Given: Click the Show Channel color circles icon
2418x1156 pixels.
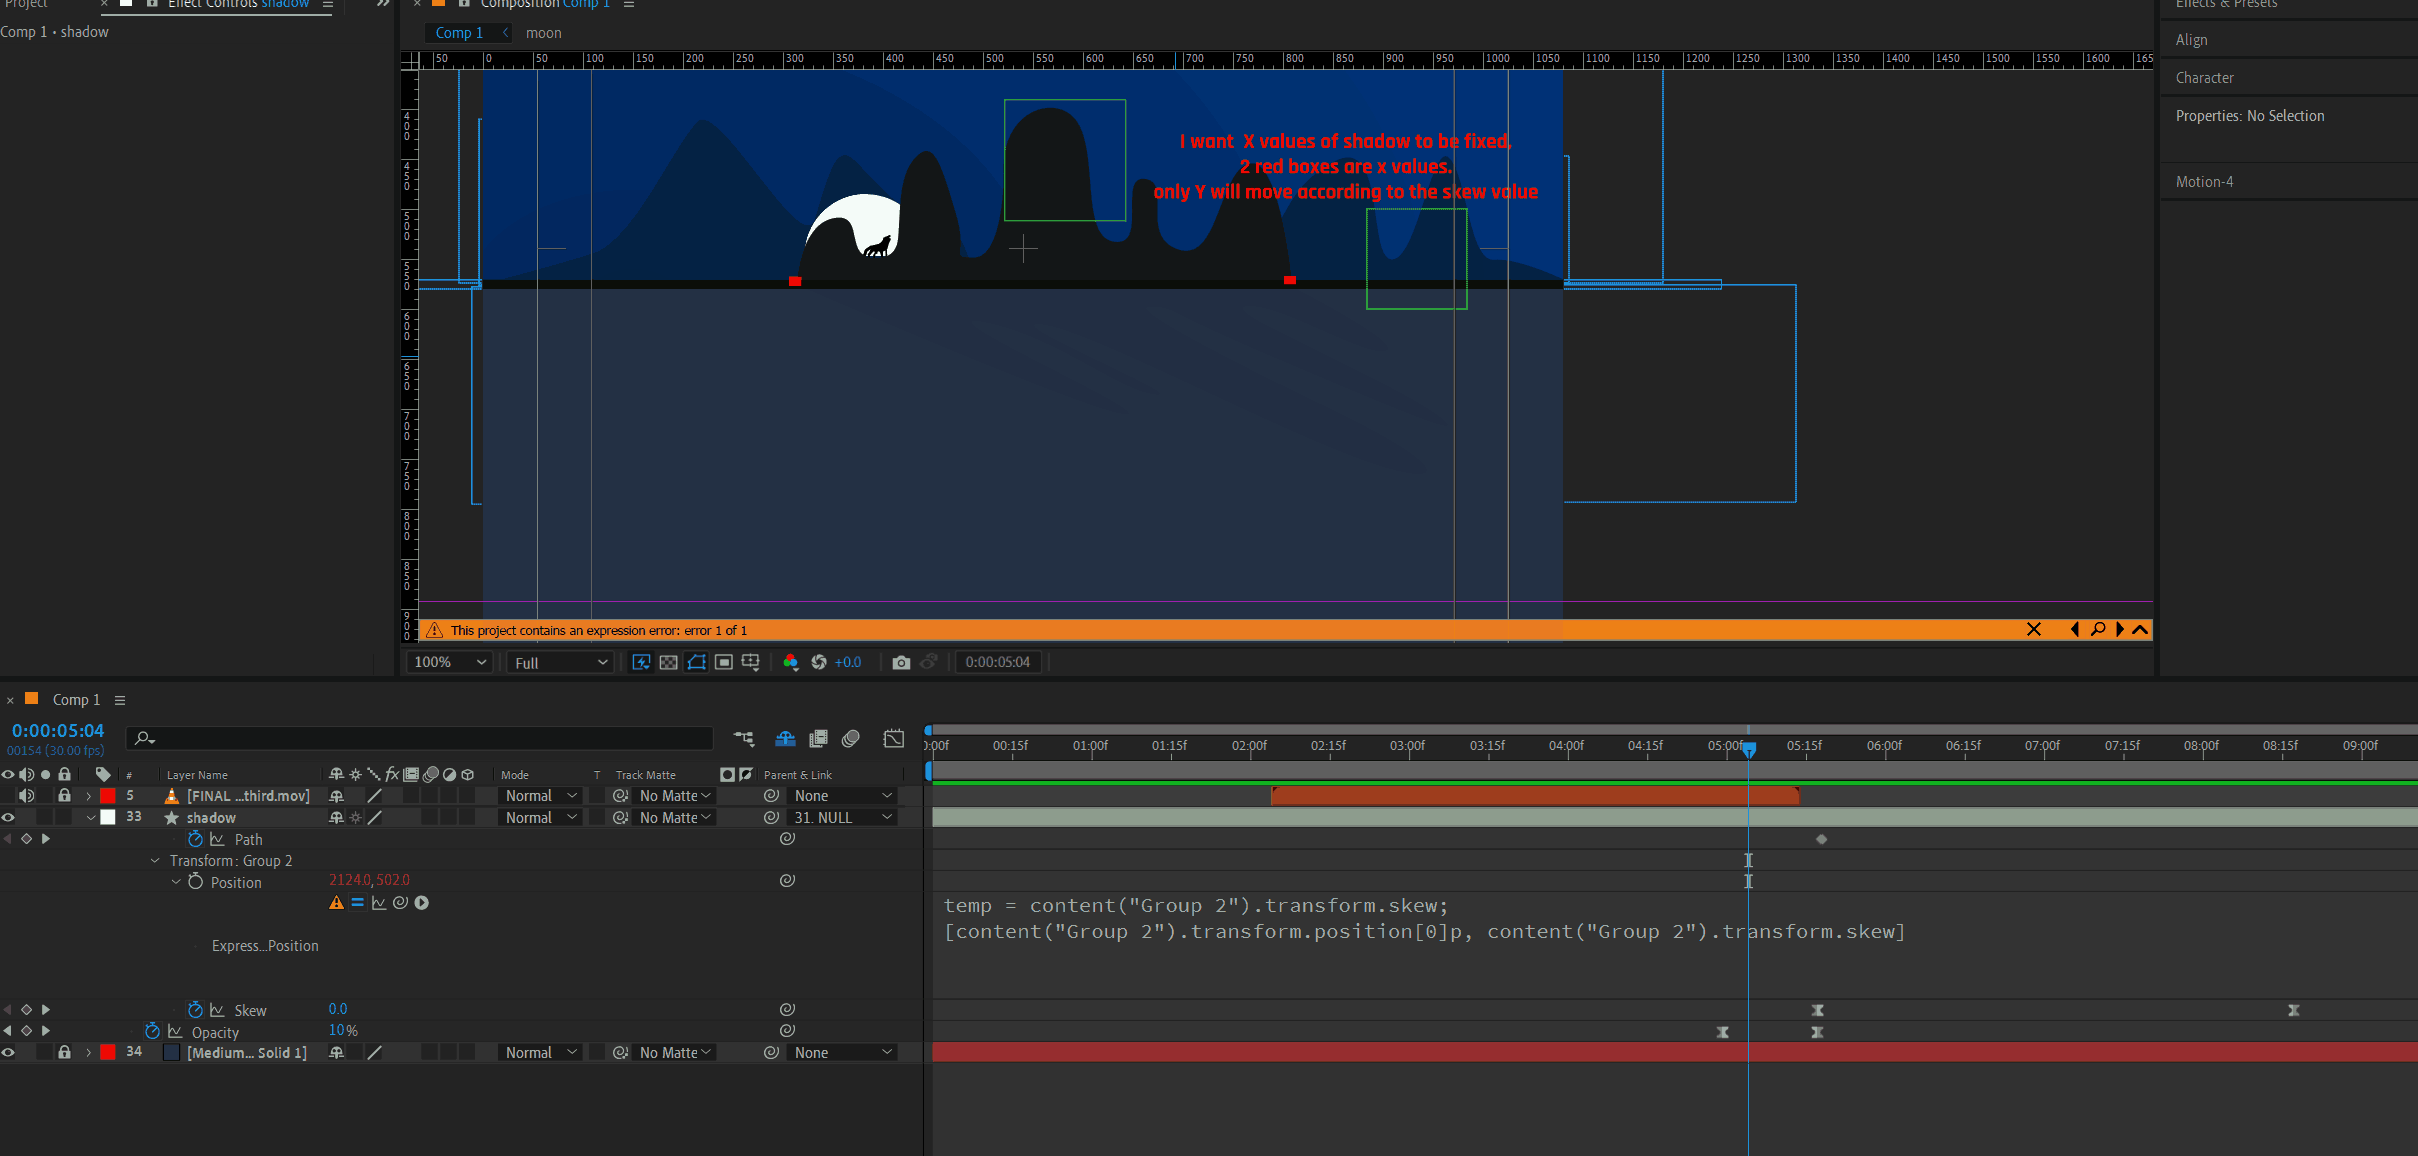Looking at the screenshot, I should pyautogui.click(x=790, y=662).
